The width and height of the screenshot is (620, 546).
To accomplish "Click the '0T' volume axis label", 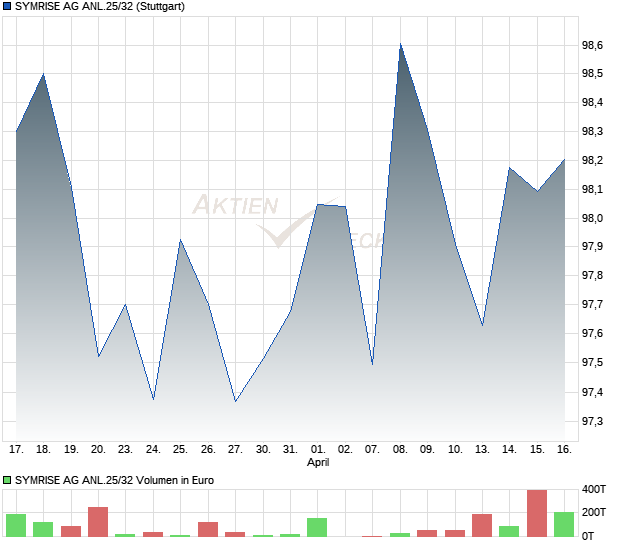I will tap(588, 537).
